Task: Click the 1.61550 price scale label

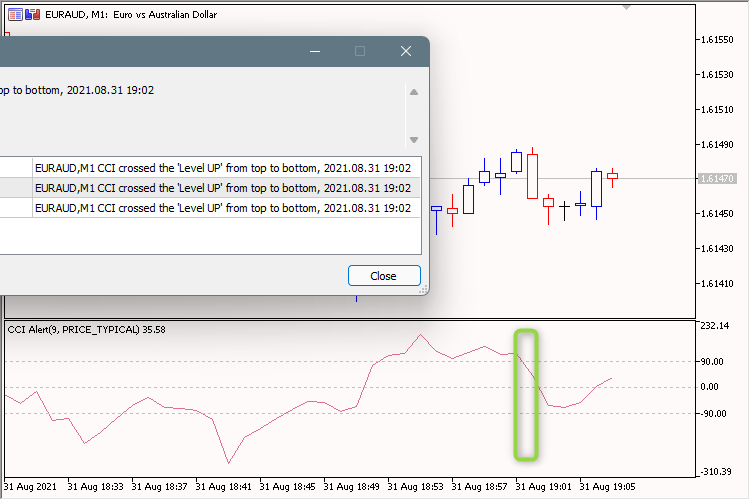Action: coord(717,40)
